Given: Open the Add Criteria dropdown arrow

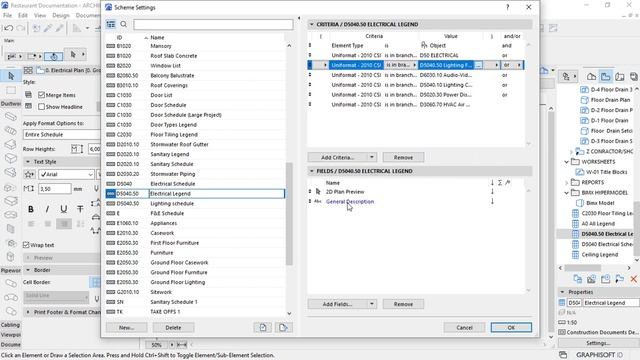Looking at the screenshot, I should click(371, 157).
